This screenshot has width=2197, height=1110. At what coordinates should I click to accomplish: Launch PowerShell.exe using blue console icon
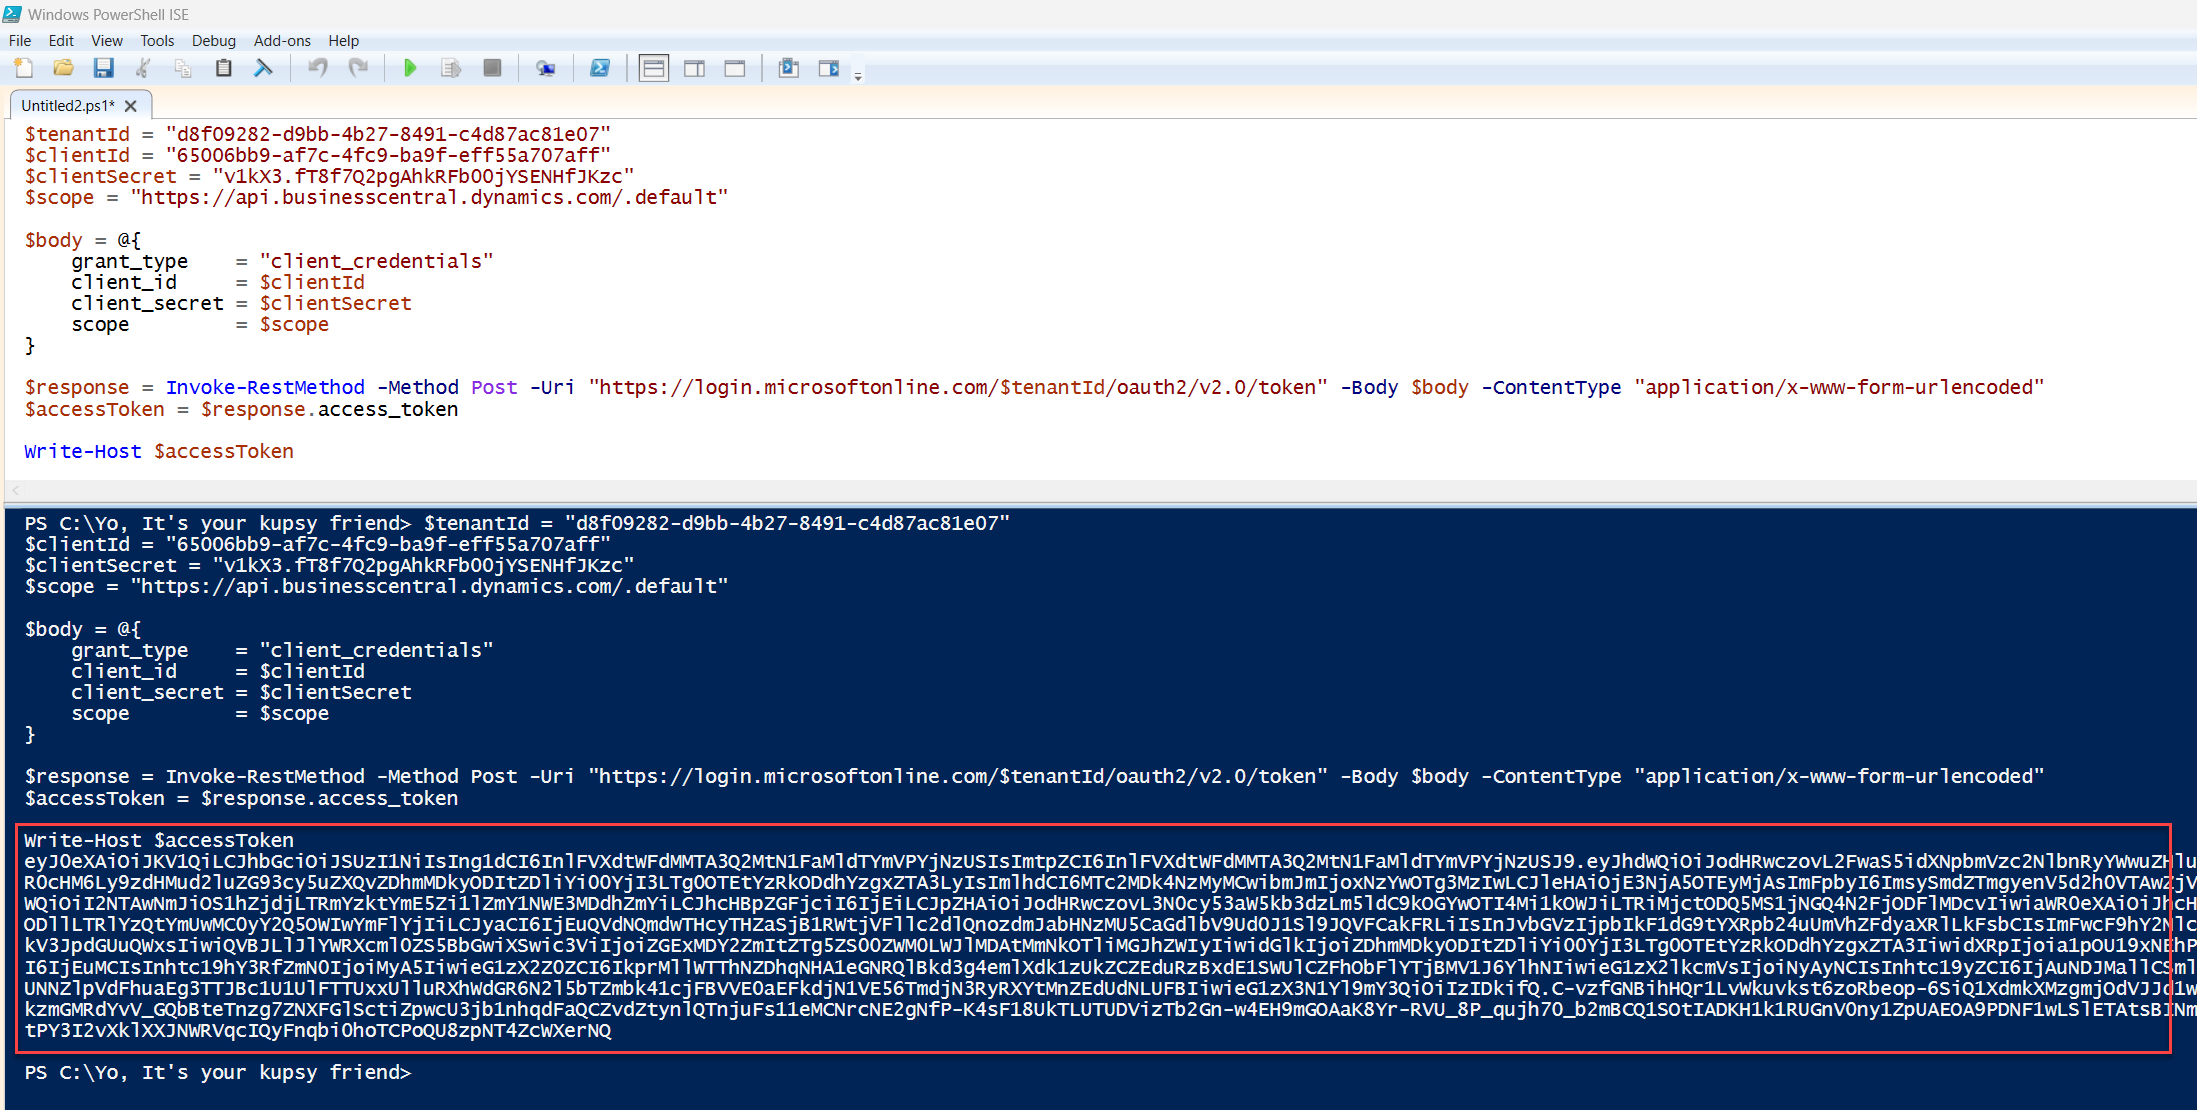[x=600, y=68]
